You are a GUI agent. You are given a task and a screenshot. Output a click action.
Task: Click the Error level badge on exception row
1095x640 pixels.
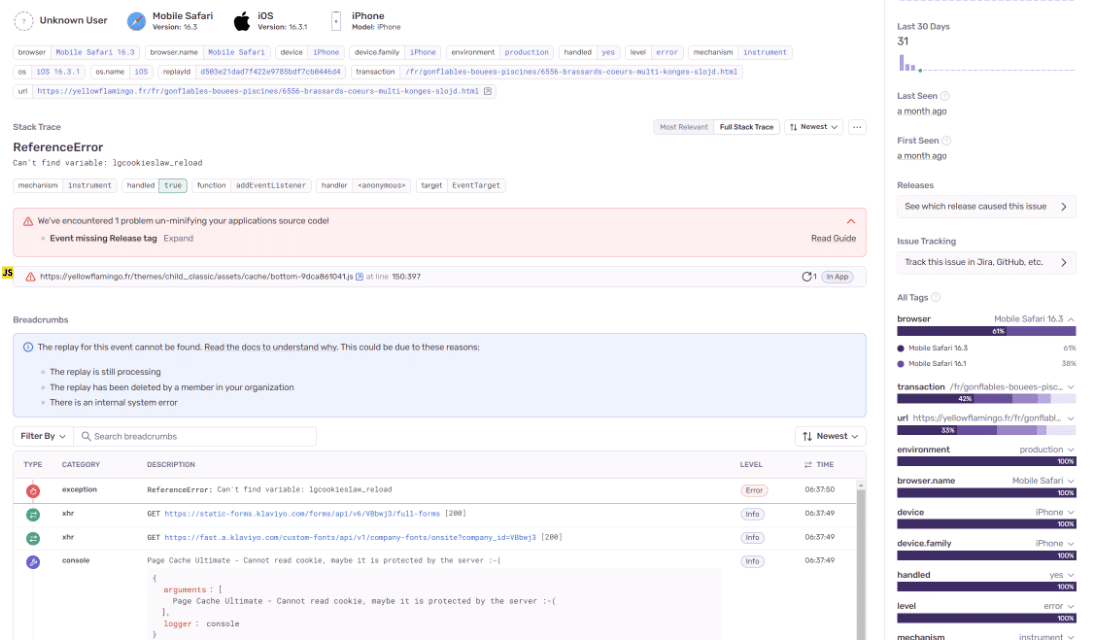(754, 490)
